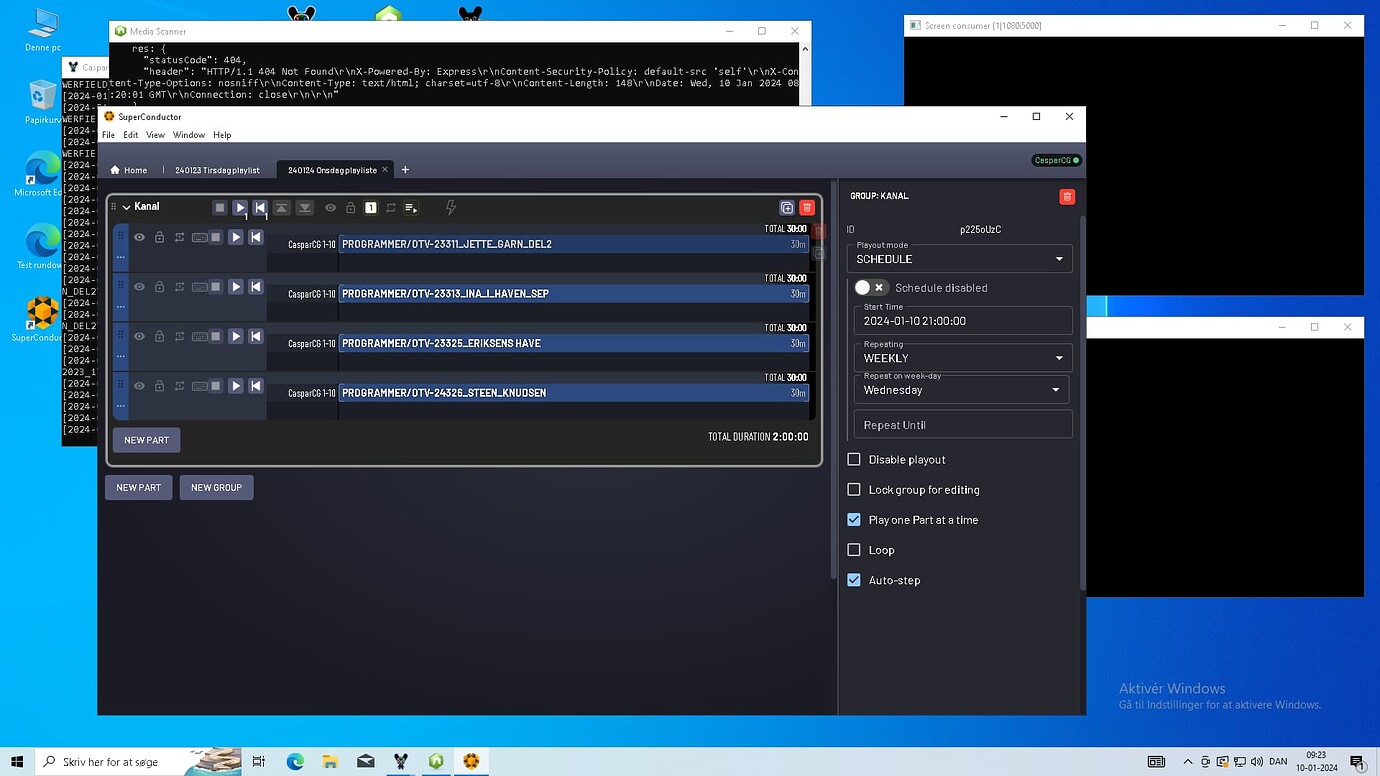1380x776 pixels.
Task: Click the Start Time field
Action: pyautogui.click(x=963, y=320)
